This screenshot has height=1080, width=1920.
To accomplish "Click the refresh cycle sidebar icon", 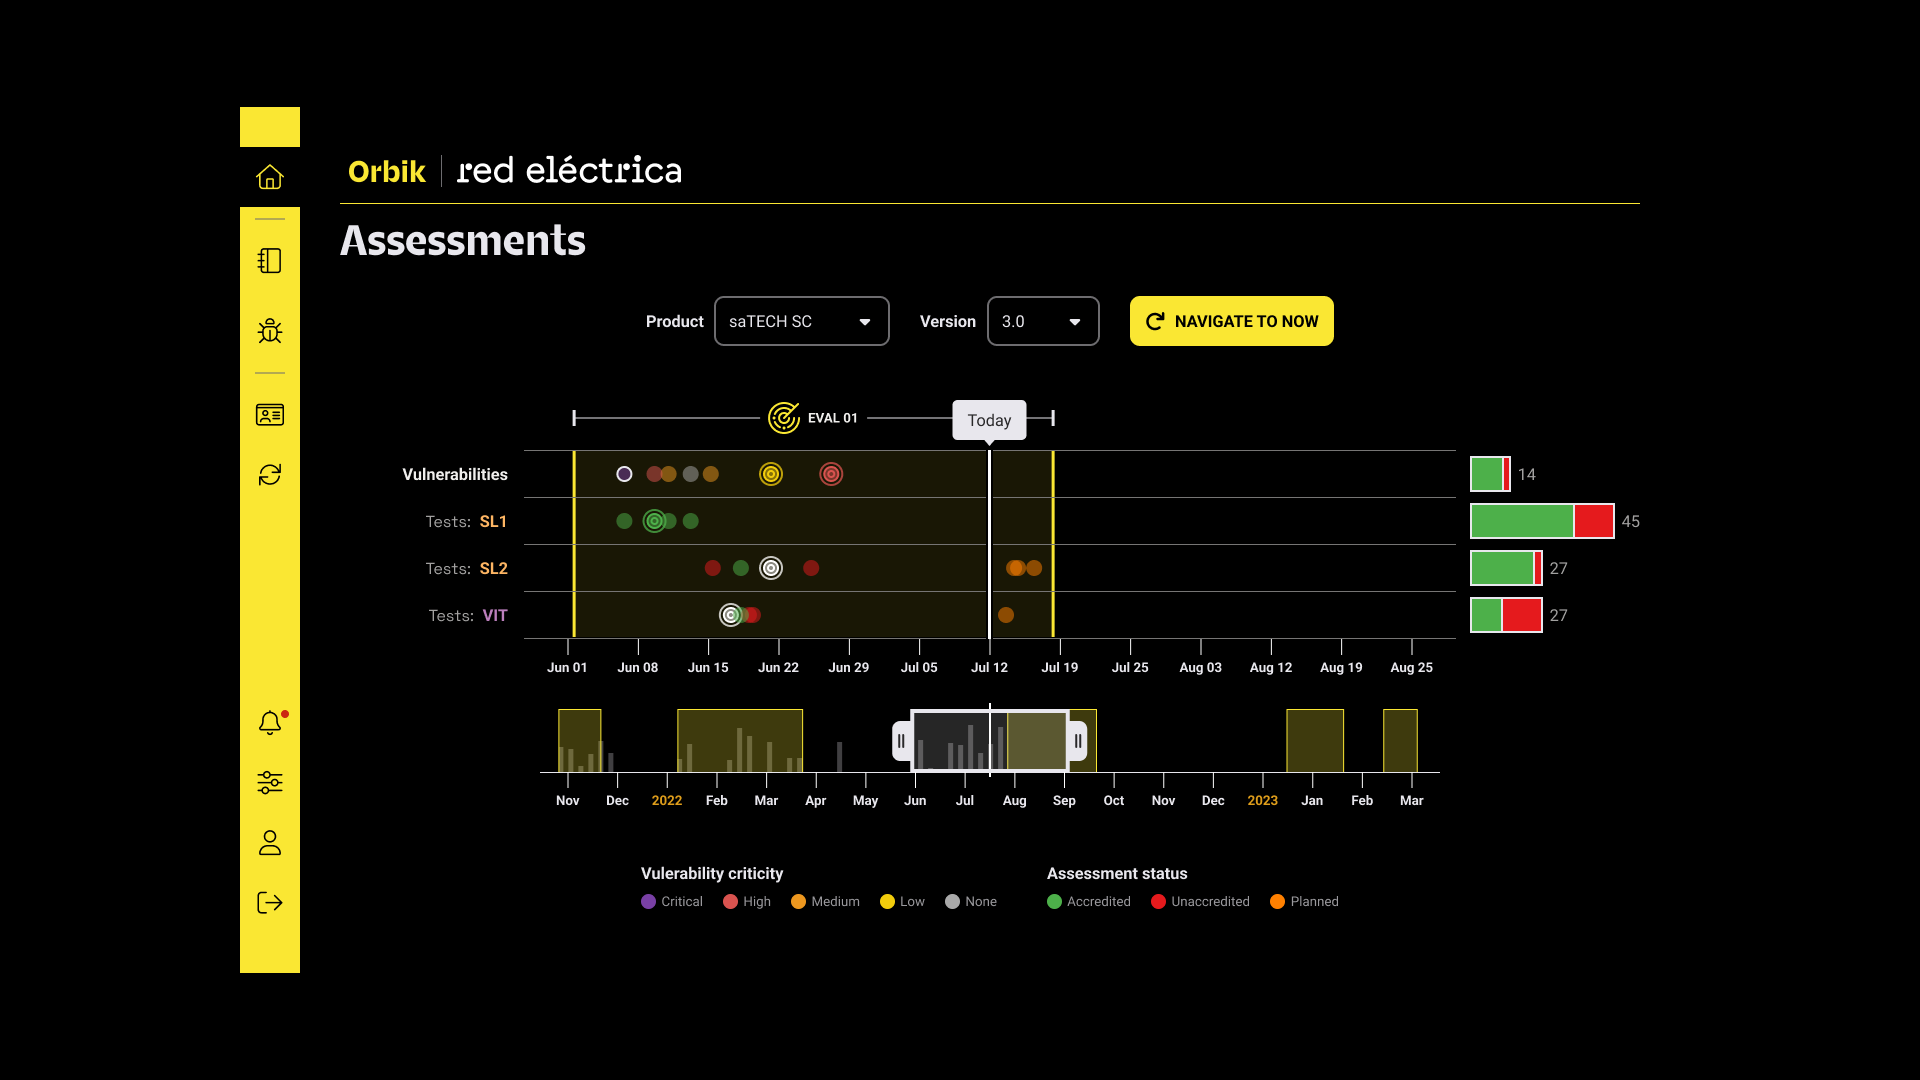I will [270, 475].
